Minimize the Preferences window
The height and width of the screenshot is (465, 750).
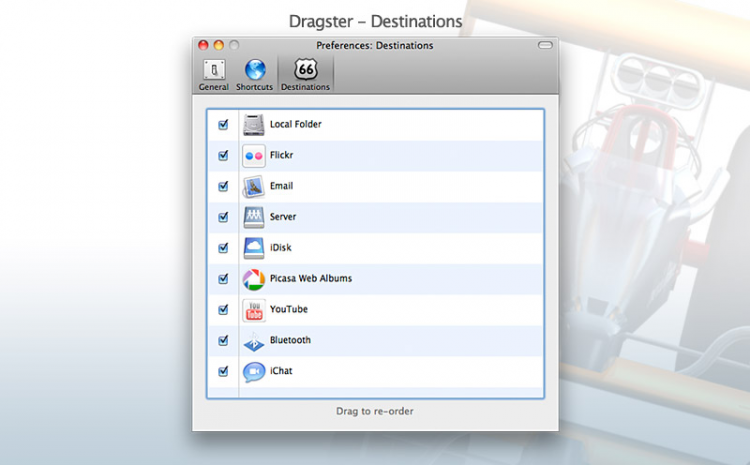click(219, 45)
